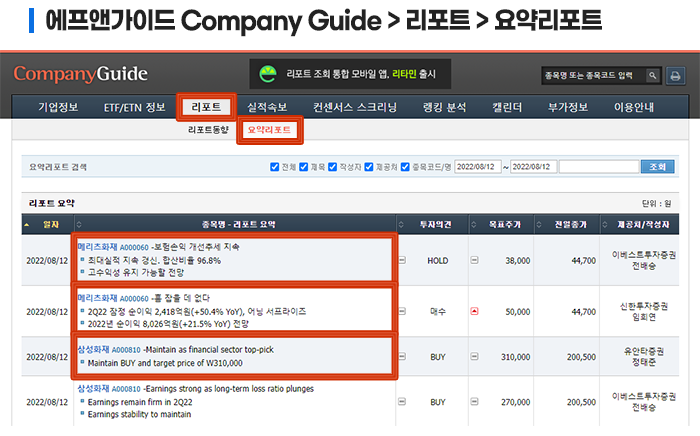Screen dimensions: 700x436
Task: Click the sort icon in 일자 column header
Action: 26,224
